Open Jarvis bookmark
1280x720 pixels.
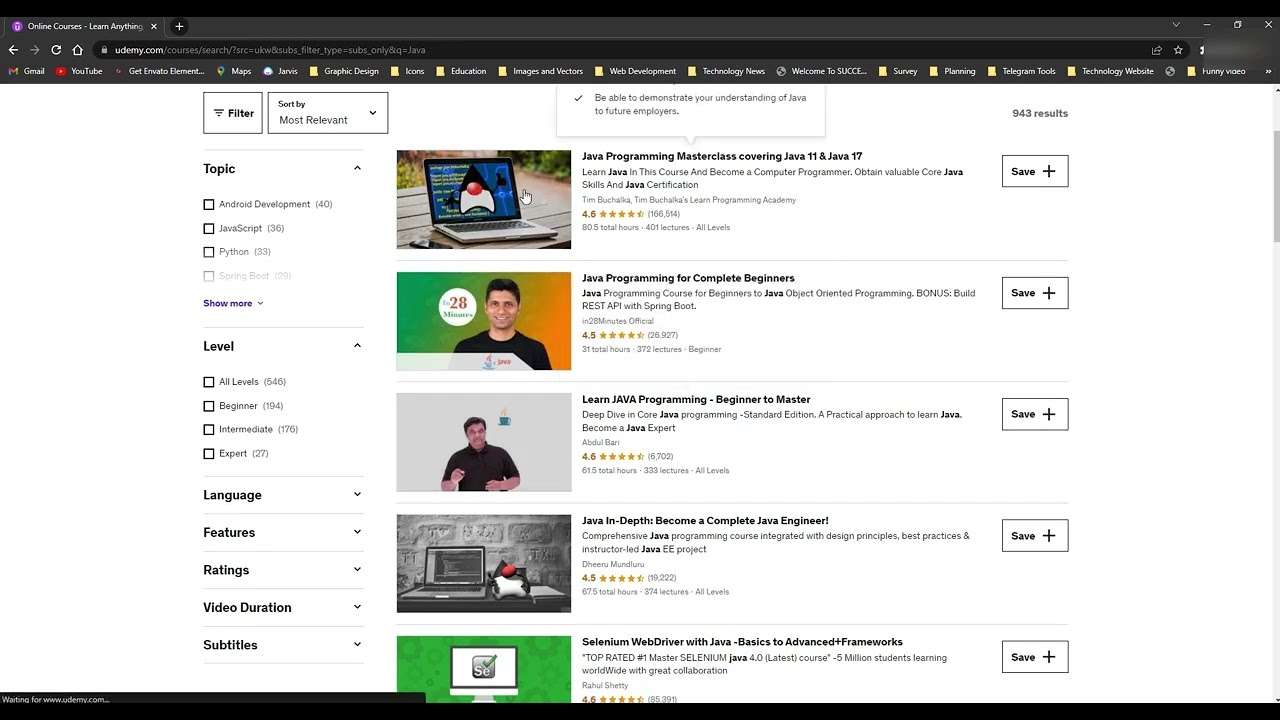tap(280, 71)
